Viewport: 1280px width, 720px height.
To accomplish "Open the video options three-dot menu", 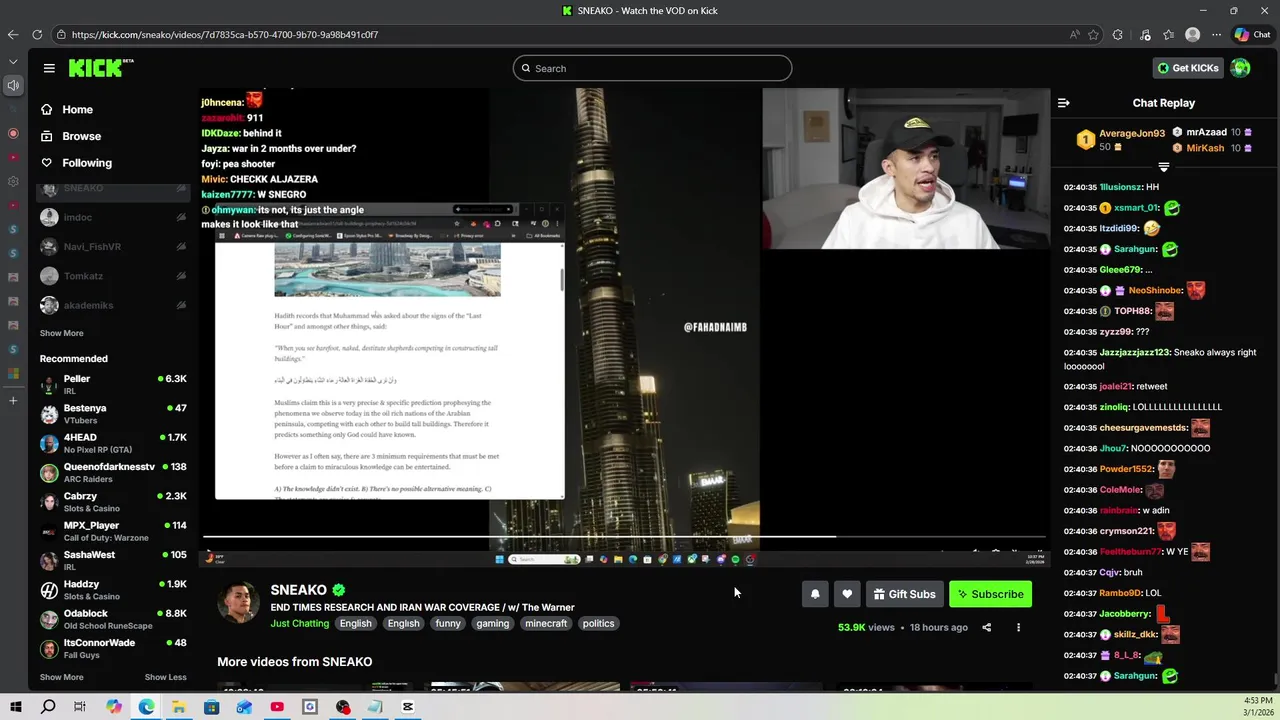I will (x=1018, y=628).
